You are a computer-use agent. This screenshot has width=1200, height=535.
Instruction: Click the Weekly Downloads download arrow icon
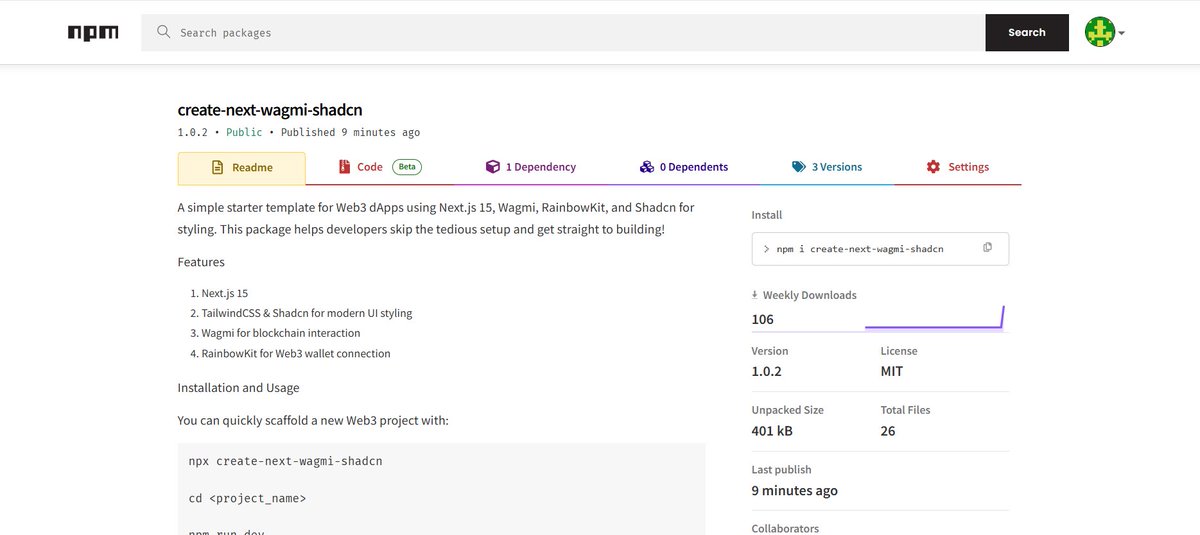point(755,295)
